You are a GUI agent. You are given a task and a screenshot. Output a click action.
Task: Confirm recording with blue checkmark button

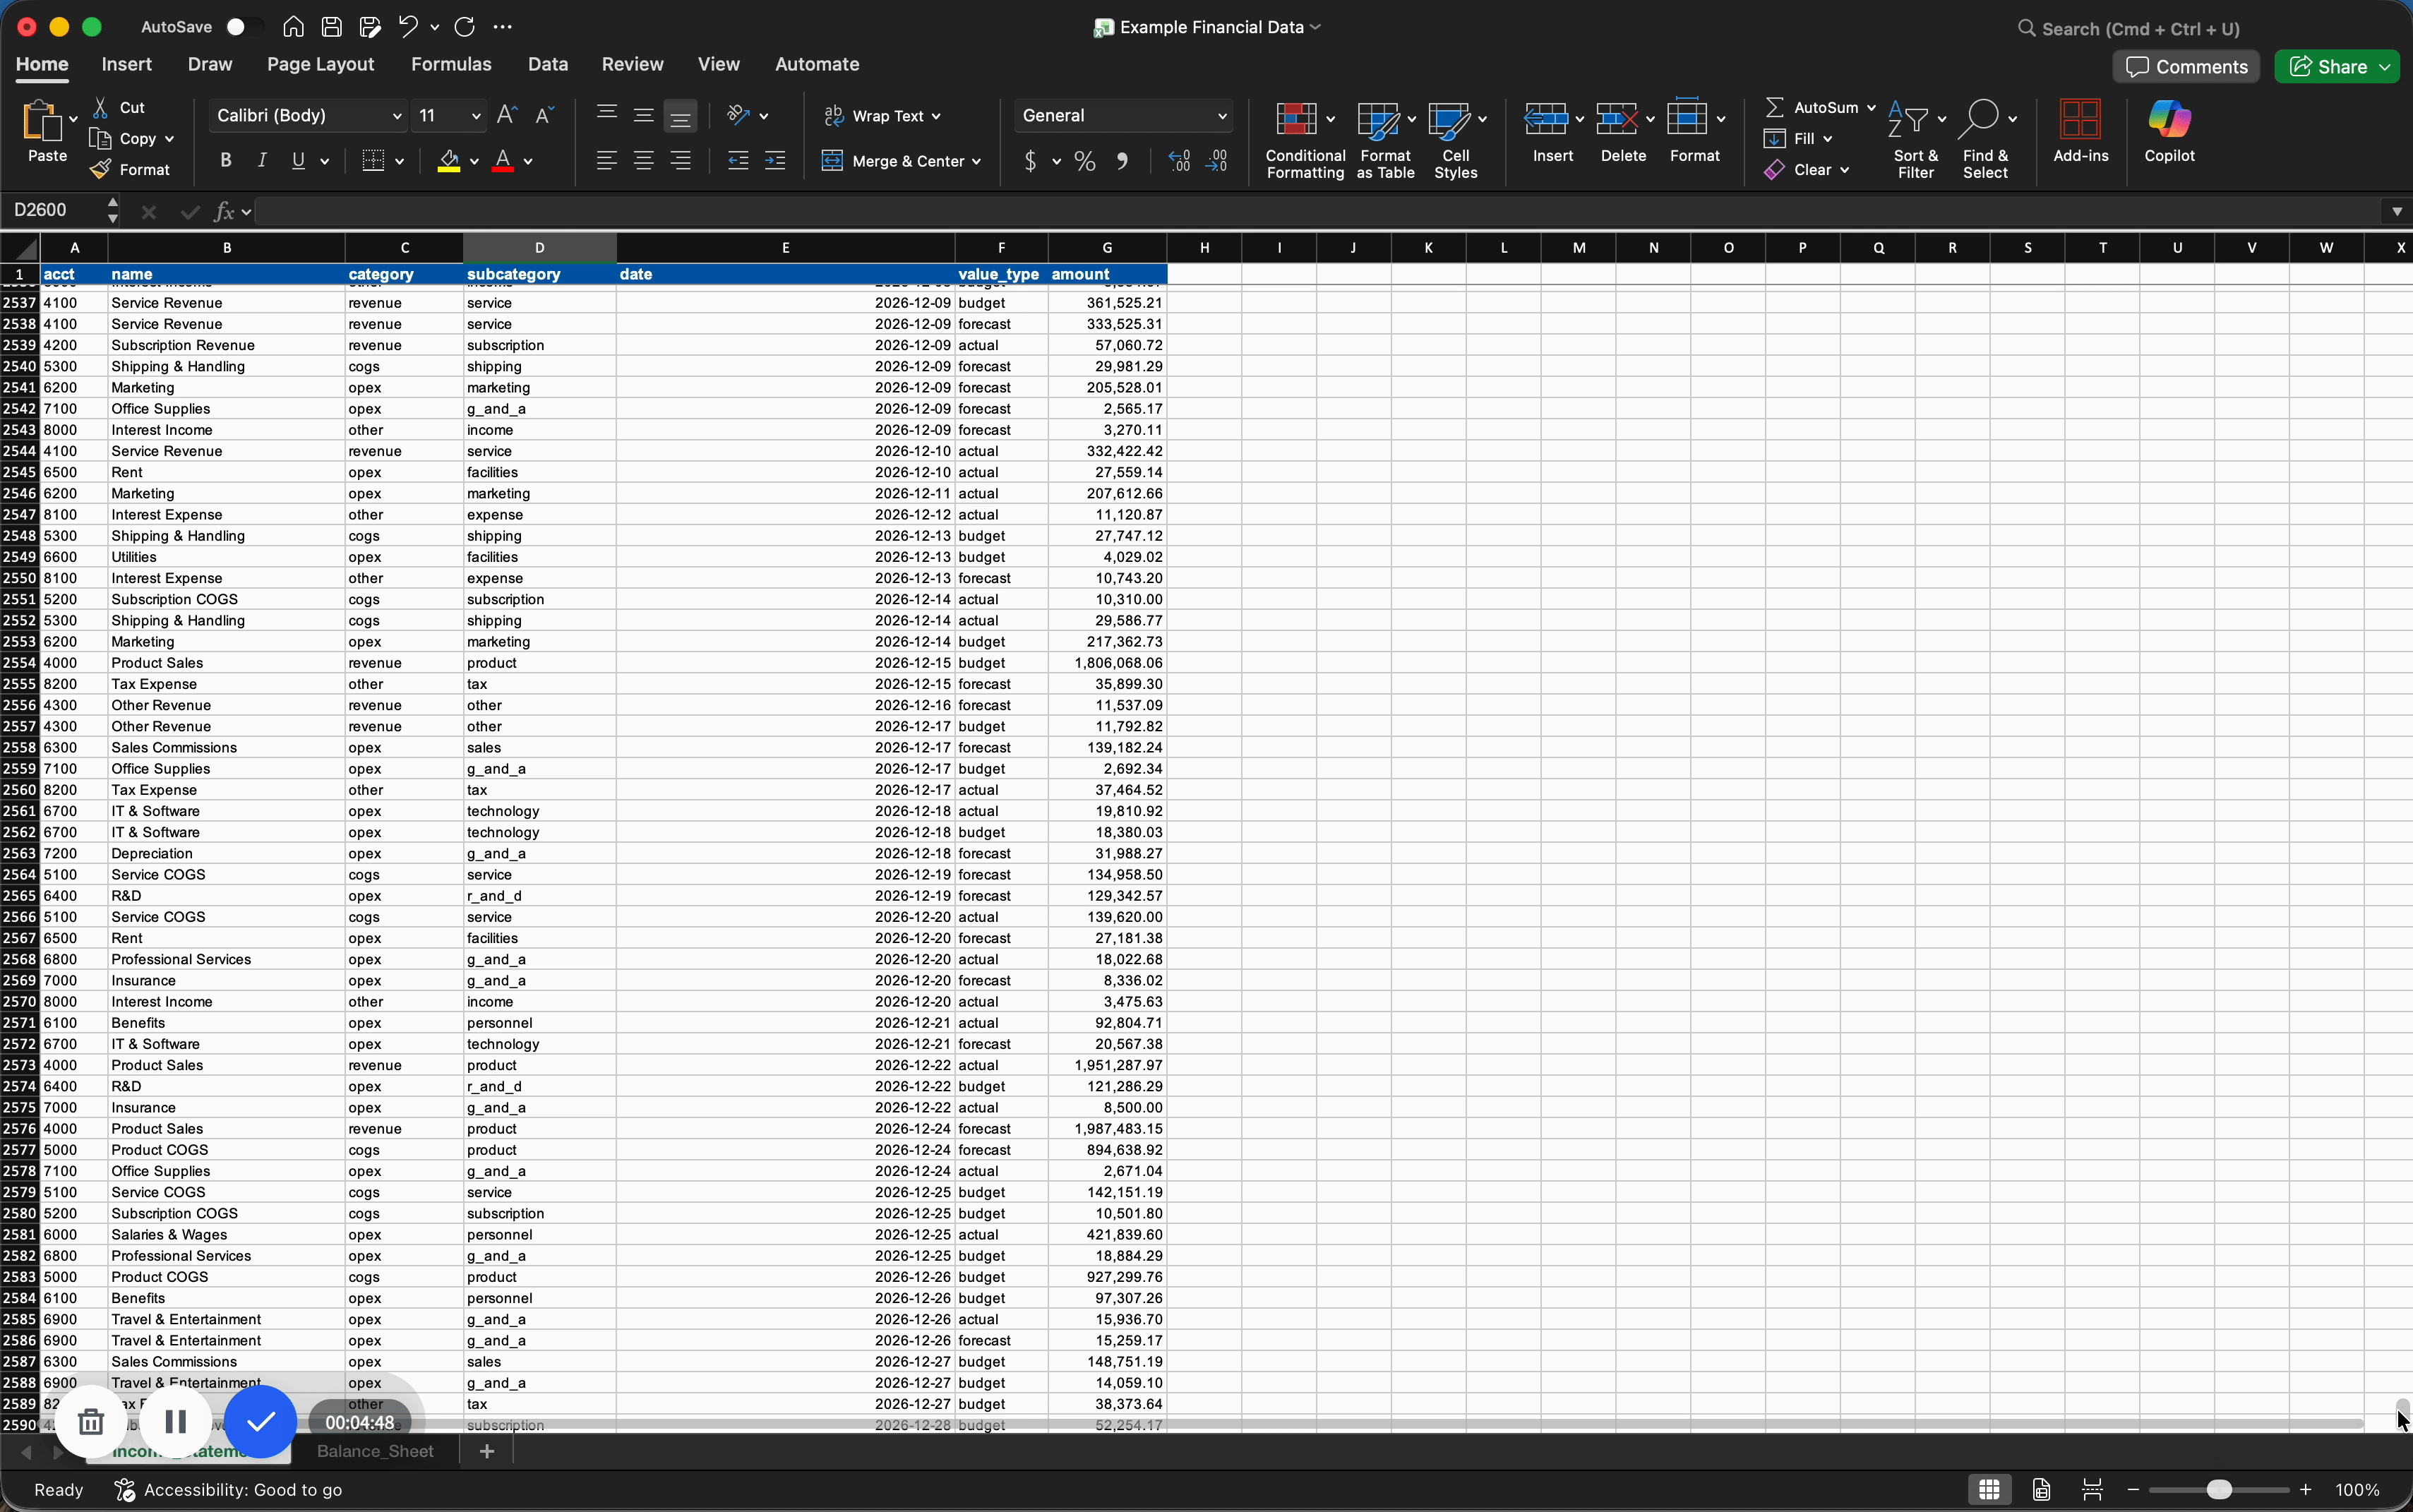[x=260, y=1421]
